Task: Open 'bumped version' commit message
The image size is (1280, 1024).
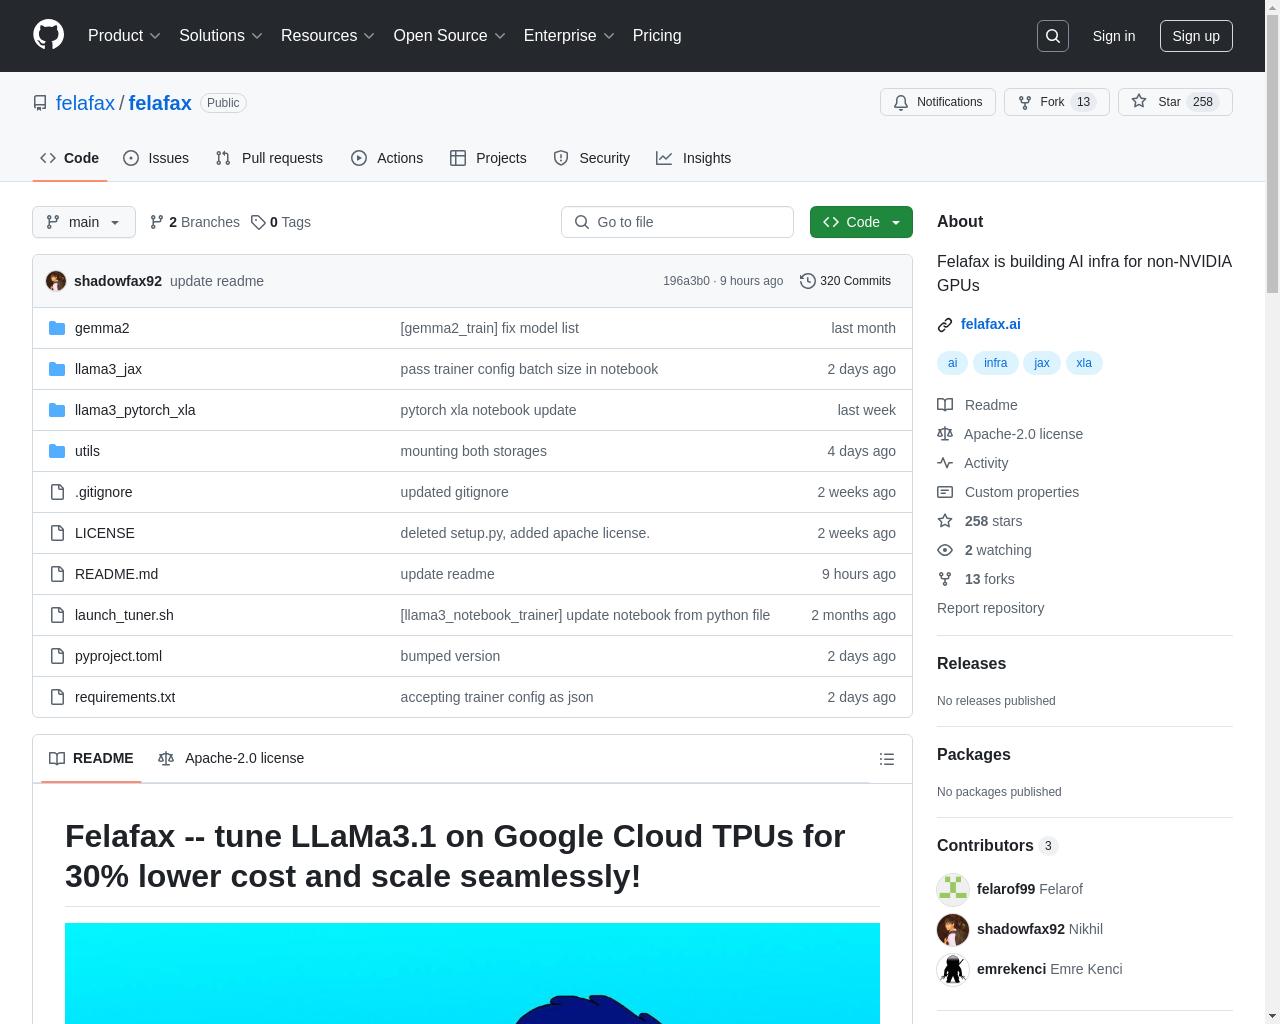Action: pos(450,656)
